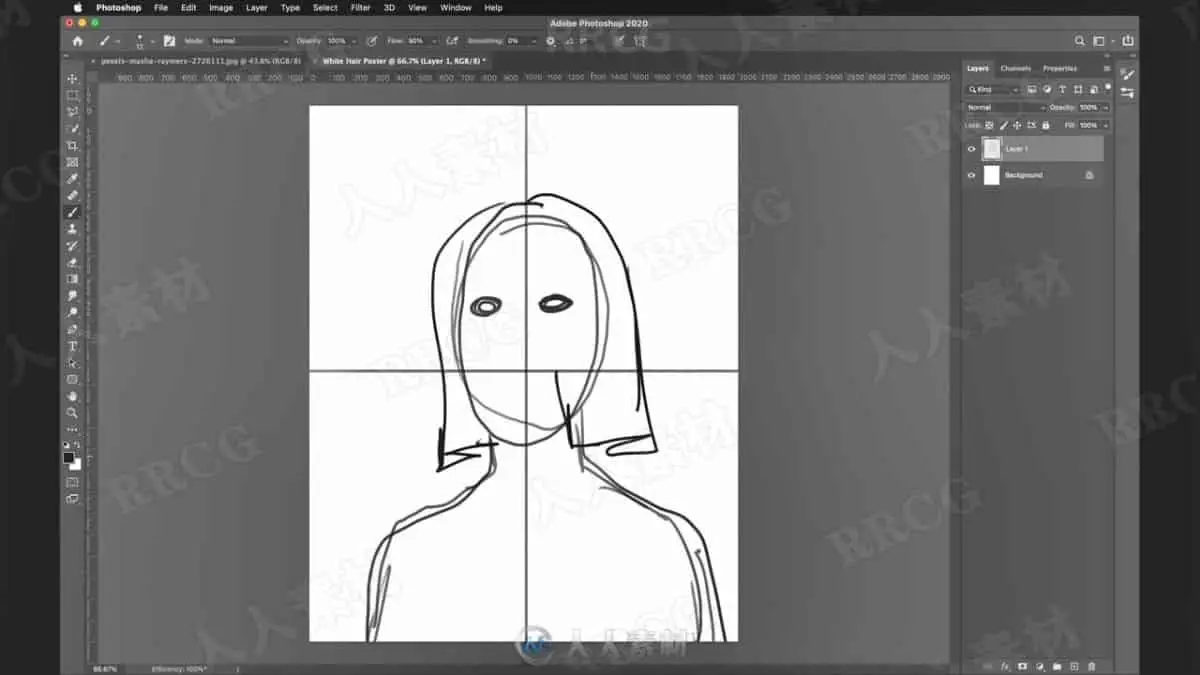Toggle lock image pixels brush icon
The image size is (1200, 675).
coord(1003,125)
